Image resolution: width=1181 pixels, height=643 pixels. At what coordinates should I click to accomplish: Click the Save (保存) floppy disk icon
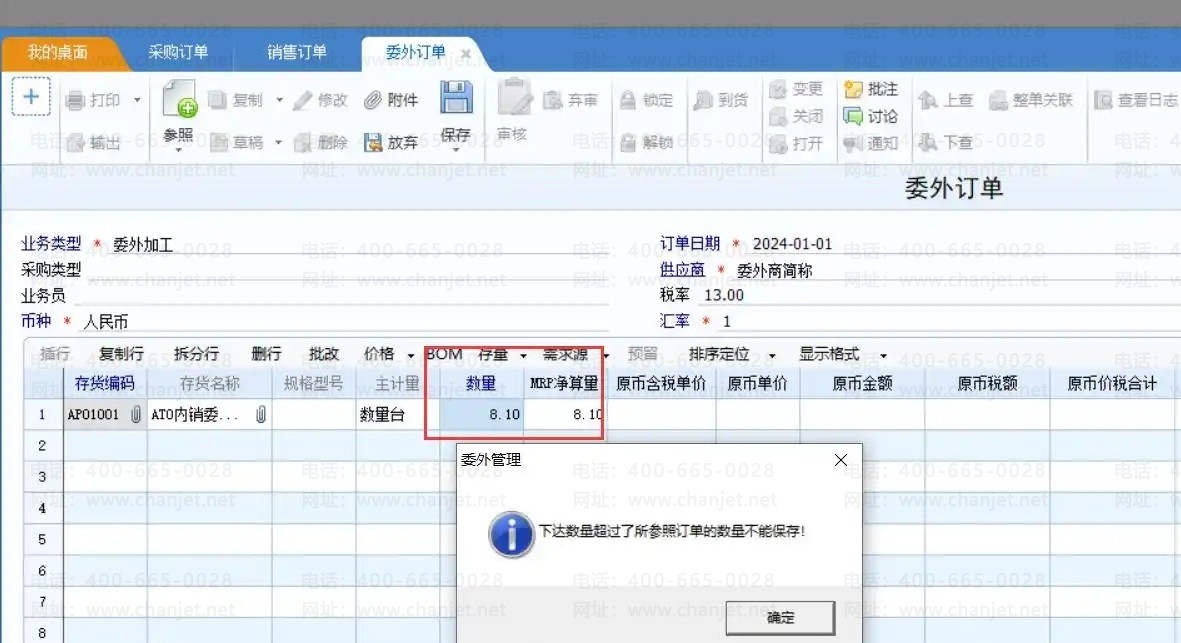click(456, 100)
